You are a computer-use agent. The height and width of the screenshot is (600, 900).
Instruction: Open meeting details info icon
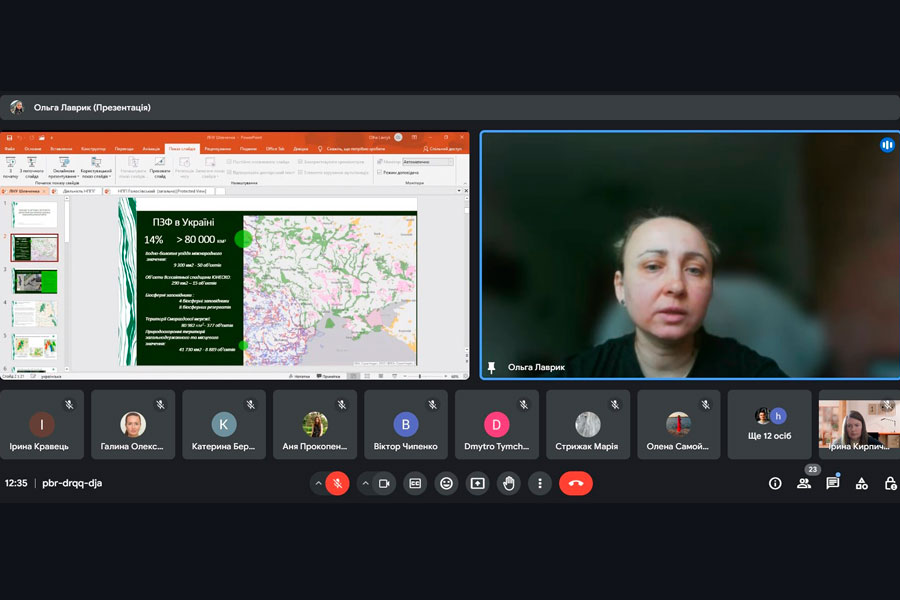pyautogui.click(x=775, y=483)
